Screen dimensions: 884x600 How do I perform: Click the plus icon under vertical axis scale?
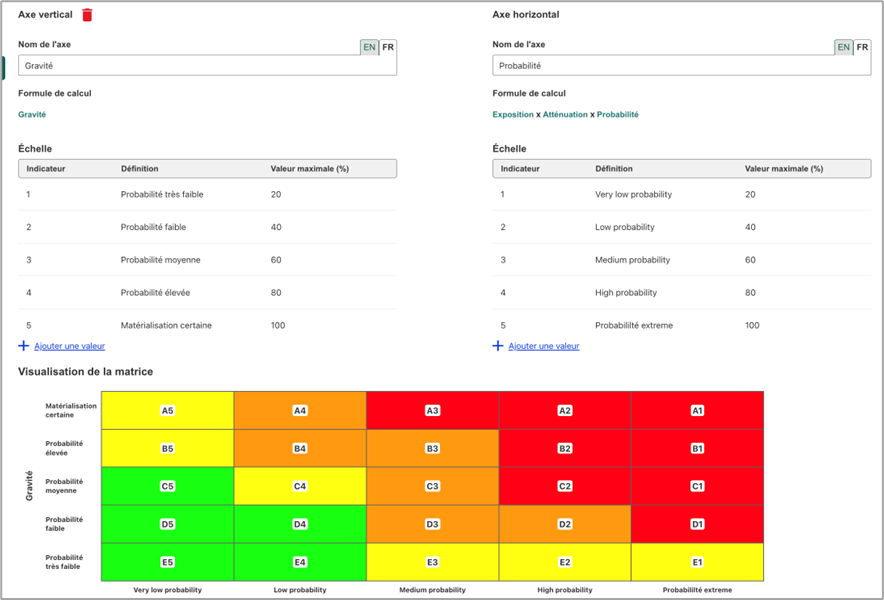(x=24, y=346)
